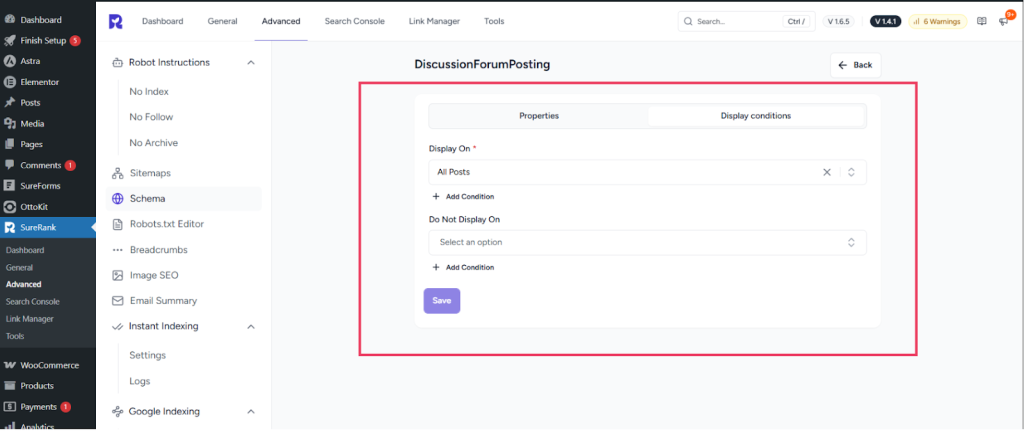
Task: Open SureRank General submenu item
Action: pos(19,268)
